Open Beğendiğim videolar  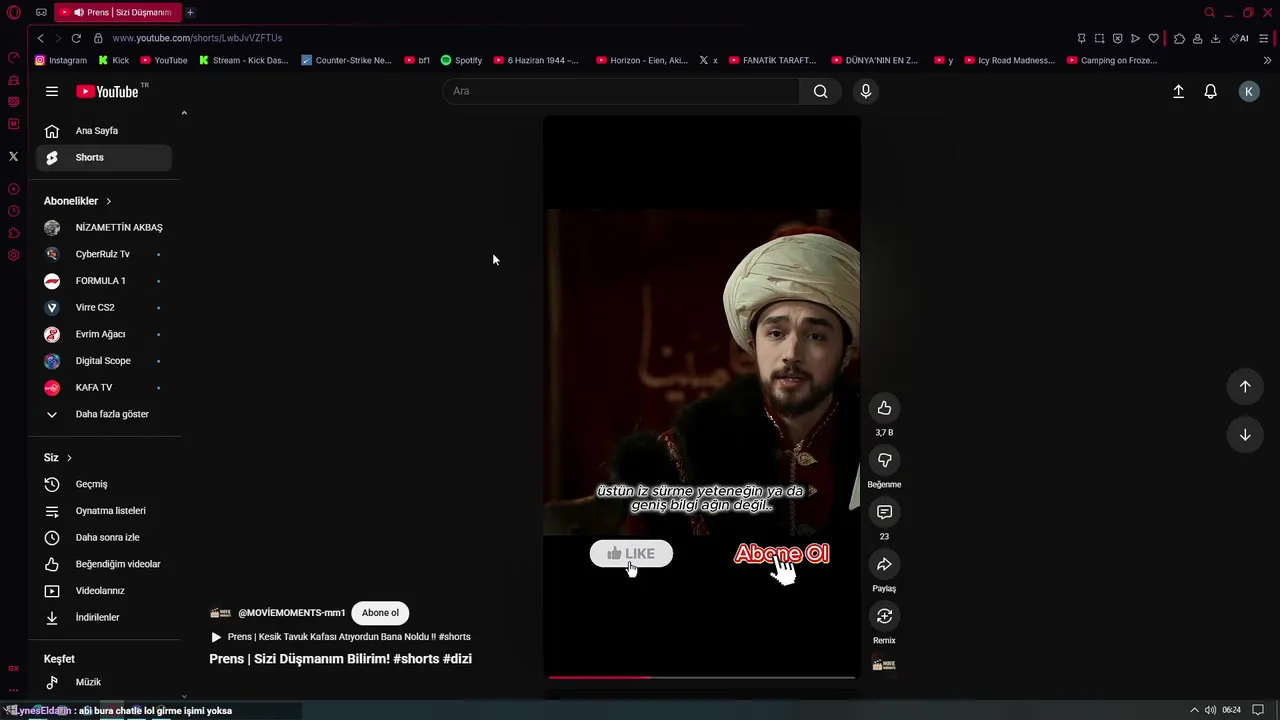point(104,564)
